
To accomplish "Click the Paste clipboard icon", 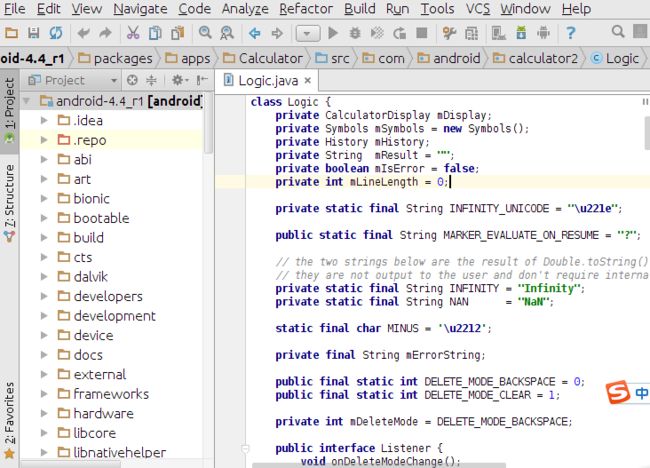I will [x=177, y=32].
